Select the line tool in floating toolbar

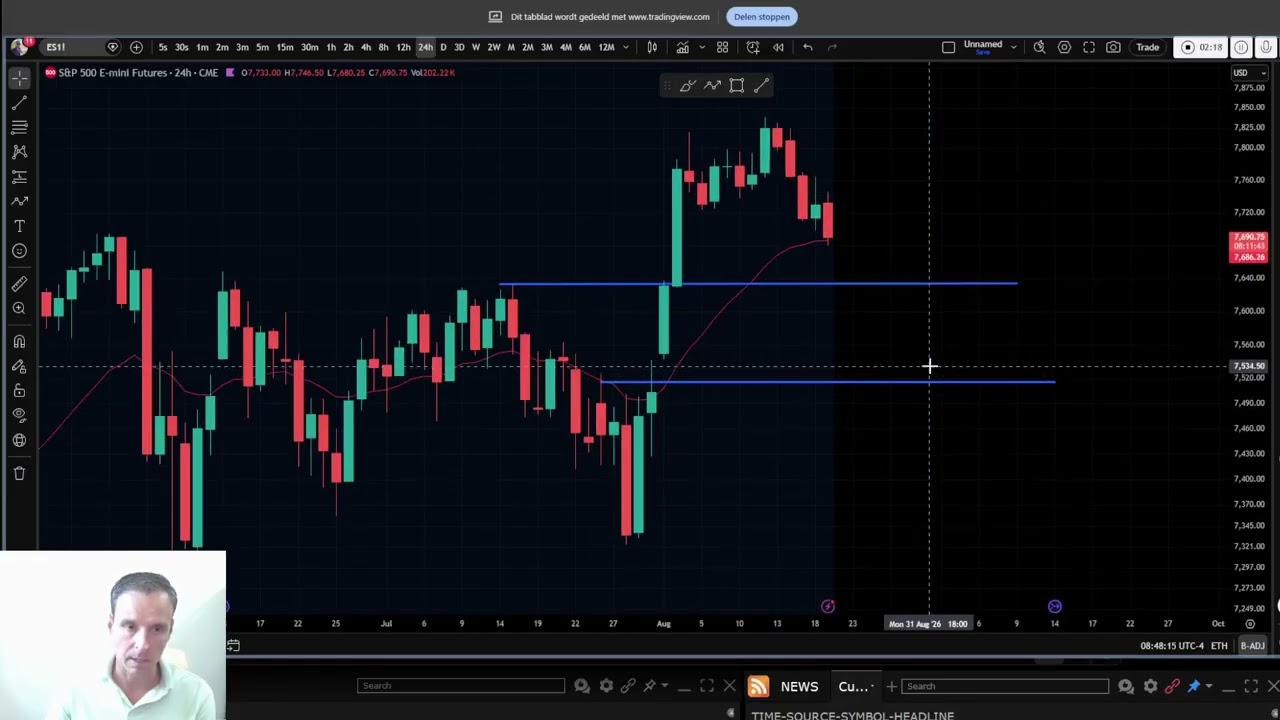(x=762, y=86)
